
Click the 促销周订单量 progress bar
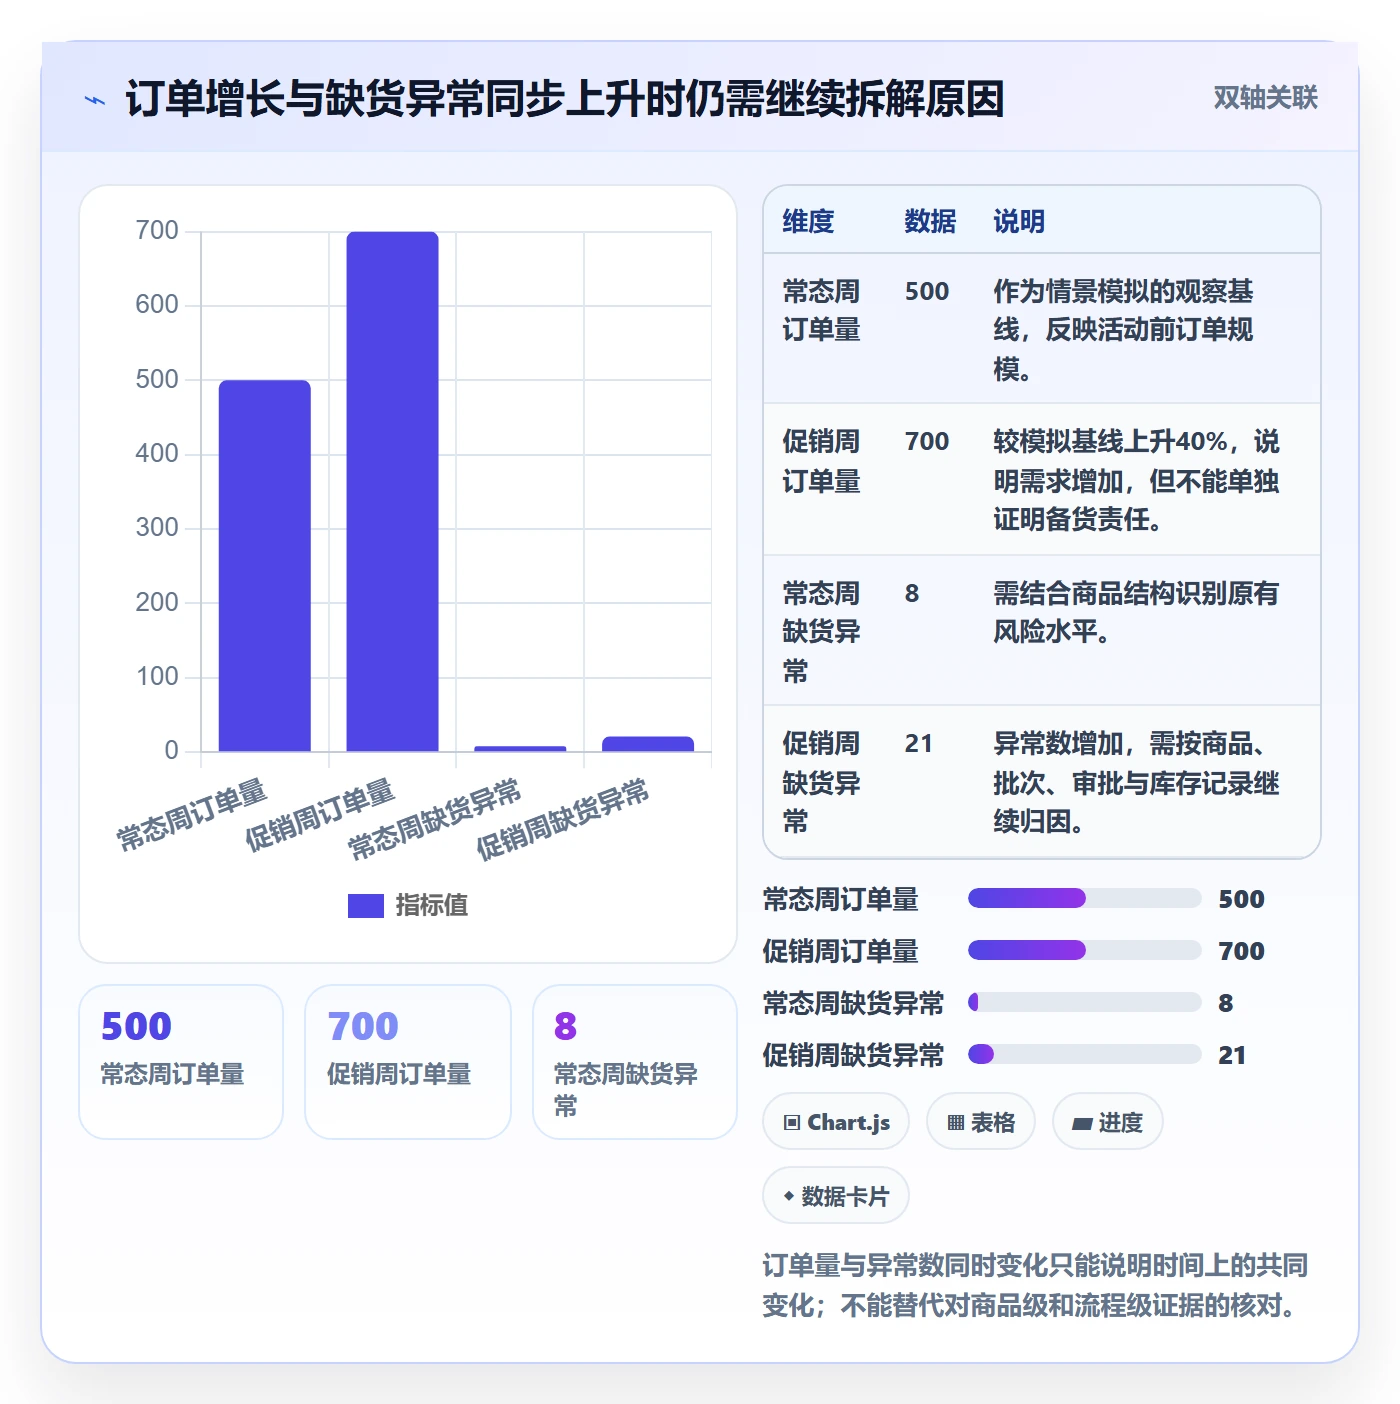coord(1085,950)
